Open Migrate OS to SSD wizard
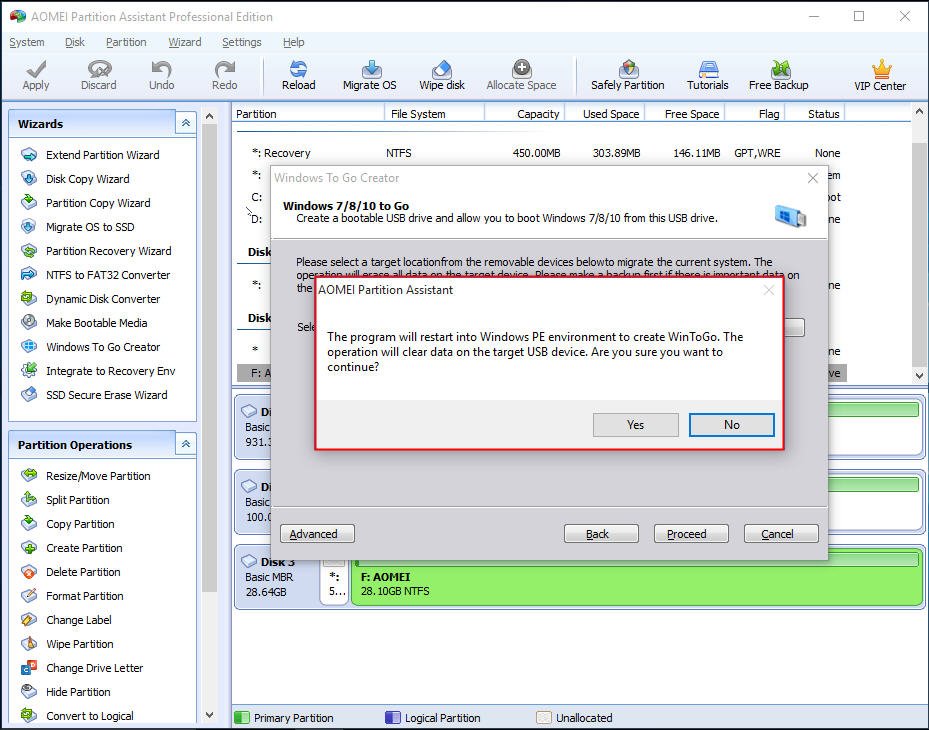Image resolution: width=929 pixels, height=730 pixels. pyautogui.click(x=78, y=227)
